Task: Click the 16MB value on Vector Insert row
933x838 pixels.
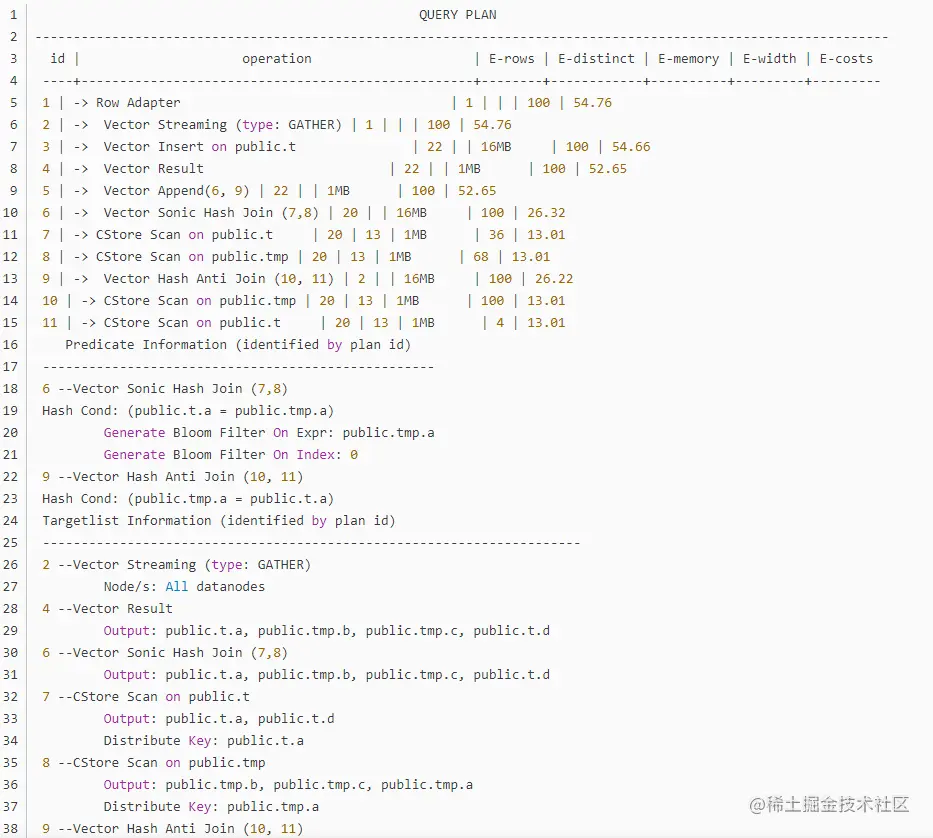Action: click(496, 147)
